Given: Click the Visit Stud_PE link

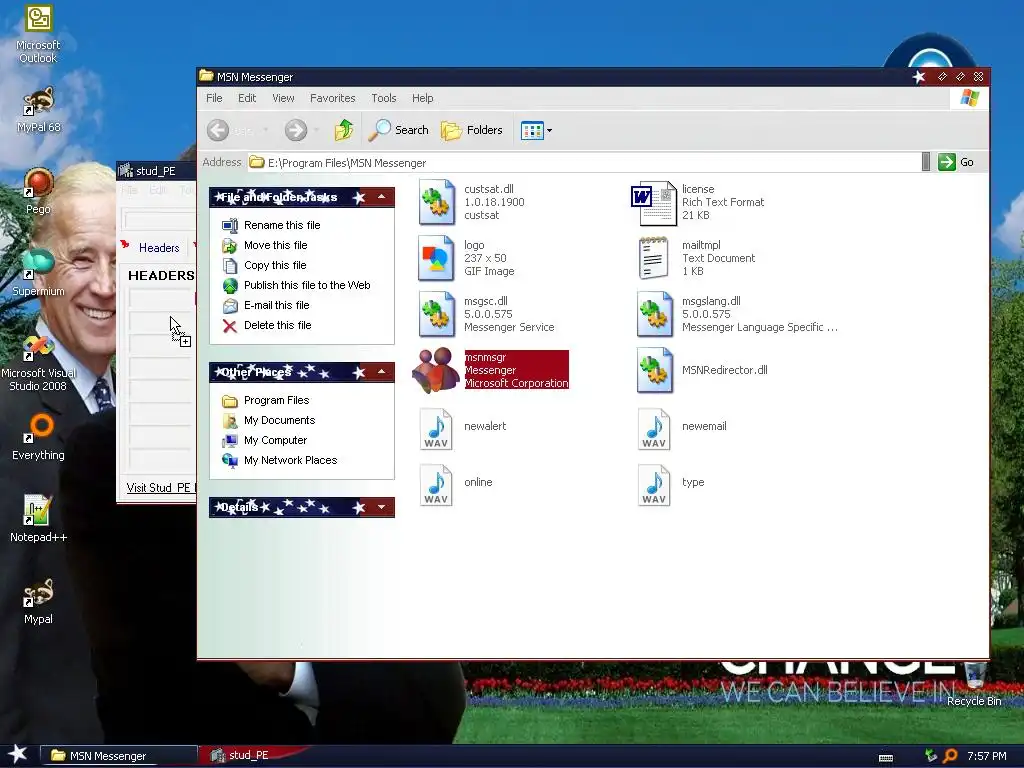Looking at the screenshot, I should (x=161, y=488).
